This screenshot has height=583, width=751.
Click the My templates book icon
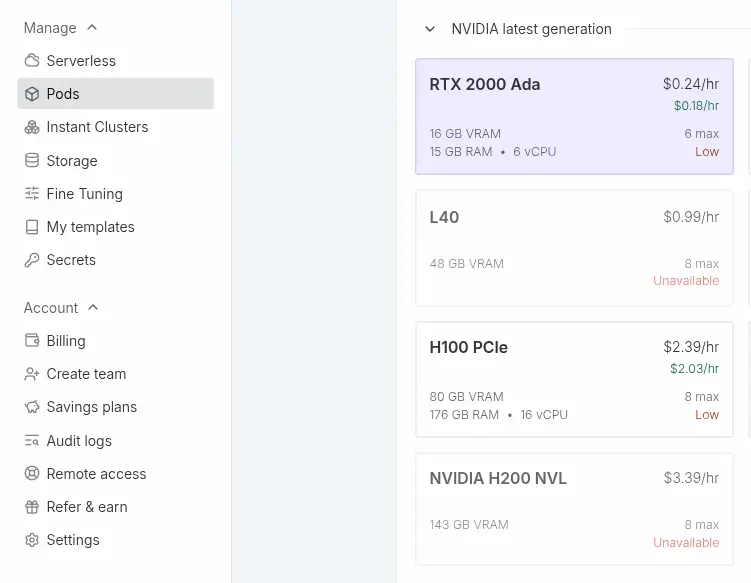(x=32, y=227)
